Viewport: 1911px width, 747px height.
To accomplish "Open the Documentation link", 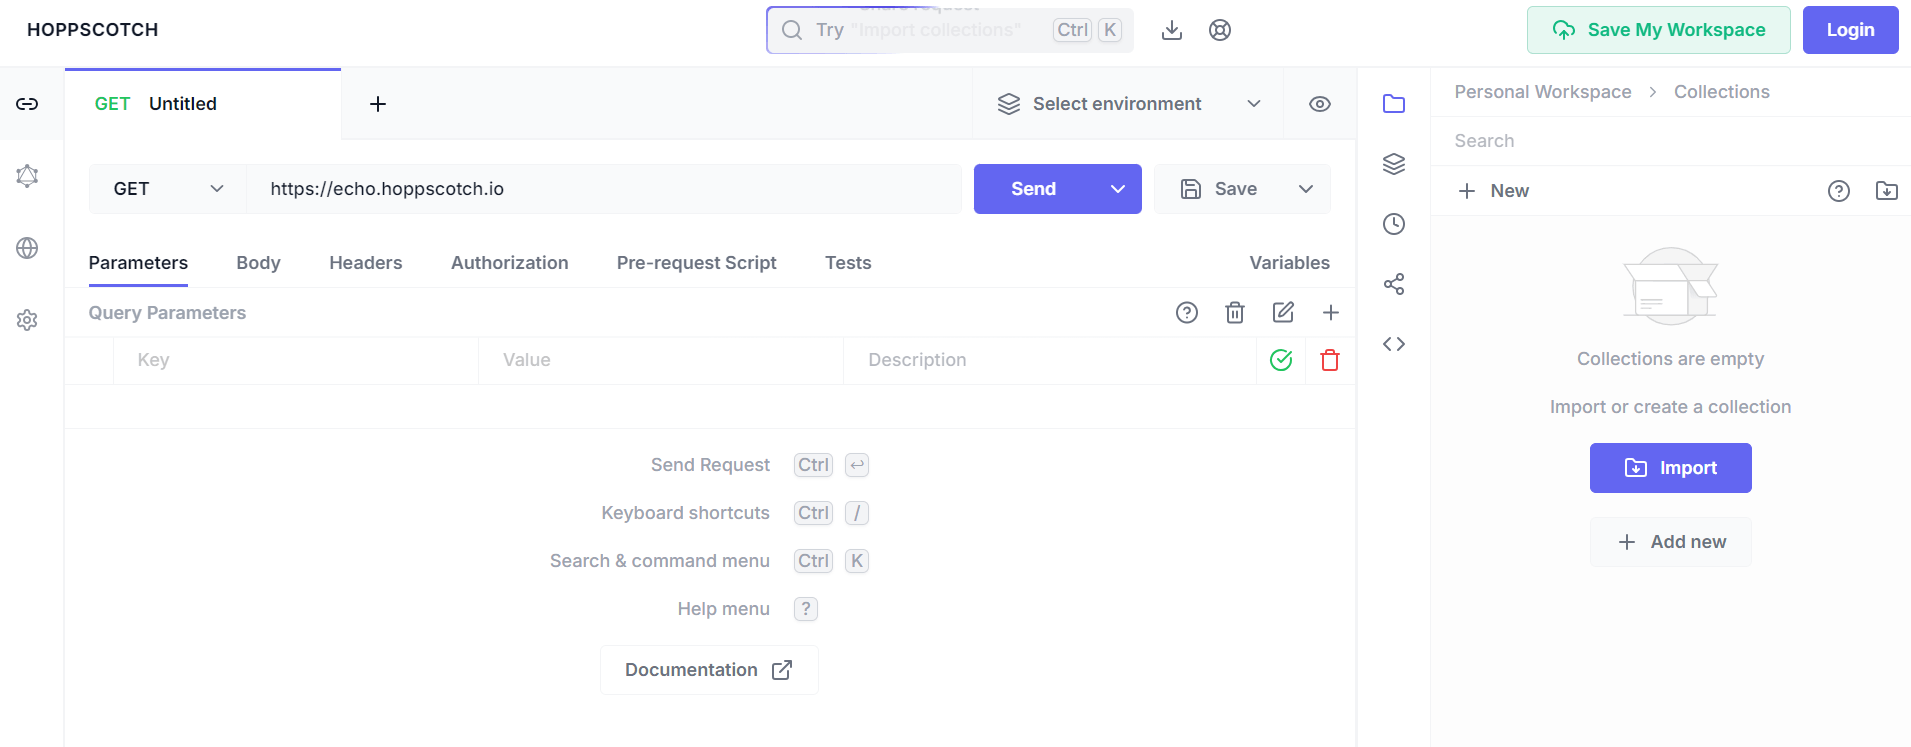I will (709, 670).
